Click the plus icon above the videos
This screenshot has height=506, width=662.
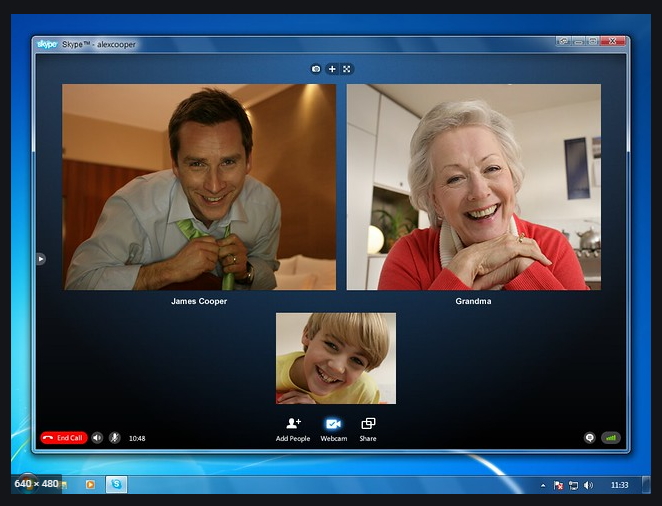(x=332, y=69)
